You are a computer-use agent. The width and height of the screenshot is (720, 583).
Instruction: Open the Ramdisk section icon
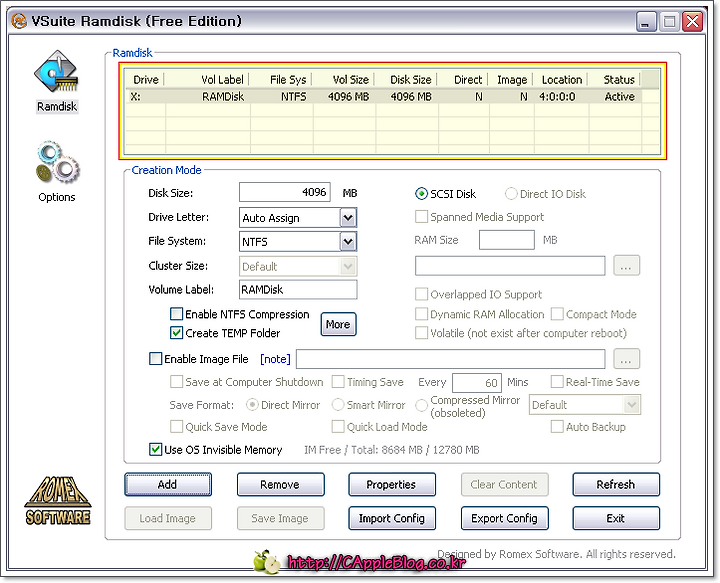pos(56,72)
